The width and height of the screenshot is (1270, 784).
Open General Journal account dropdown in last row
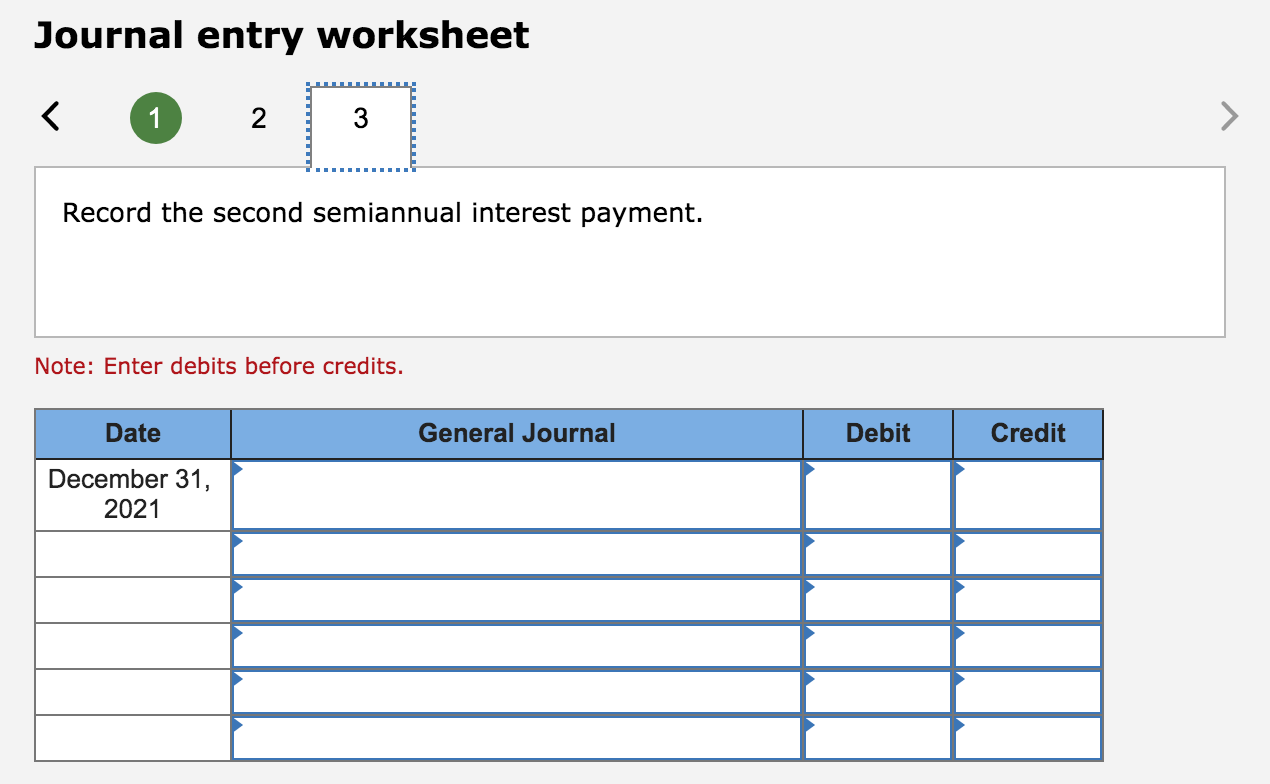pos(517,738)
